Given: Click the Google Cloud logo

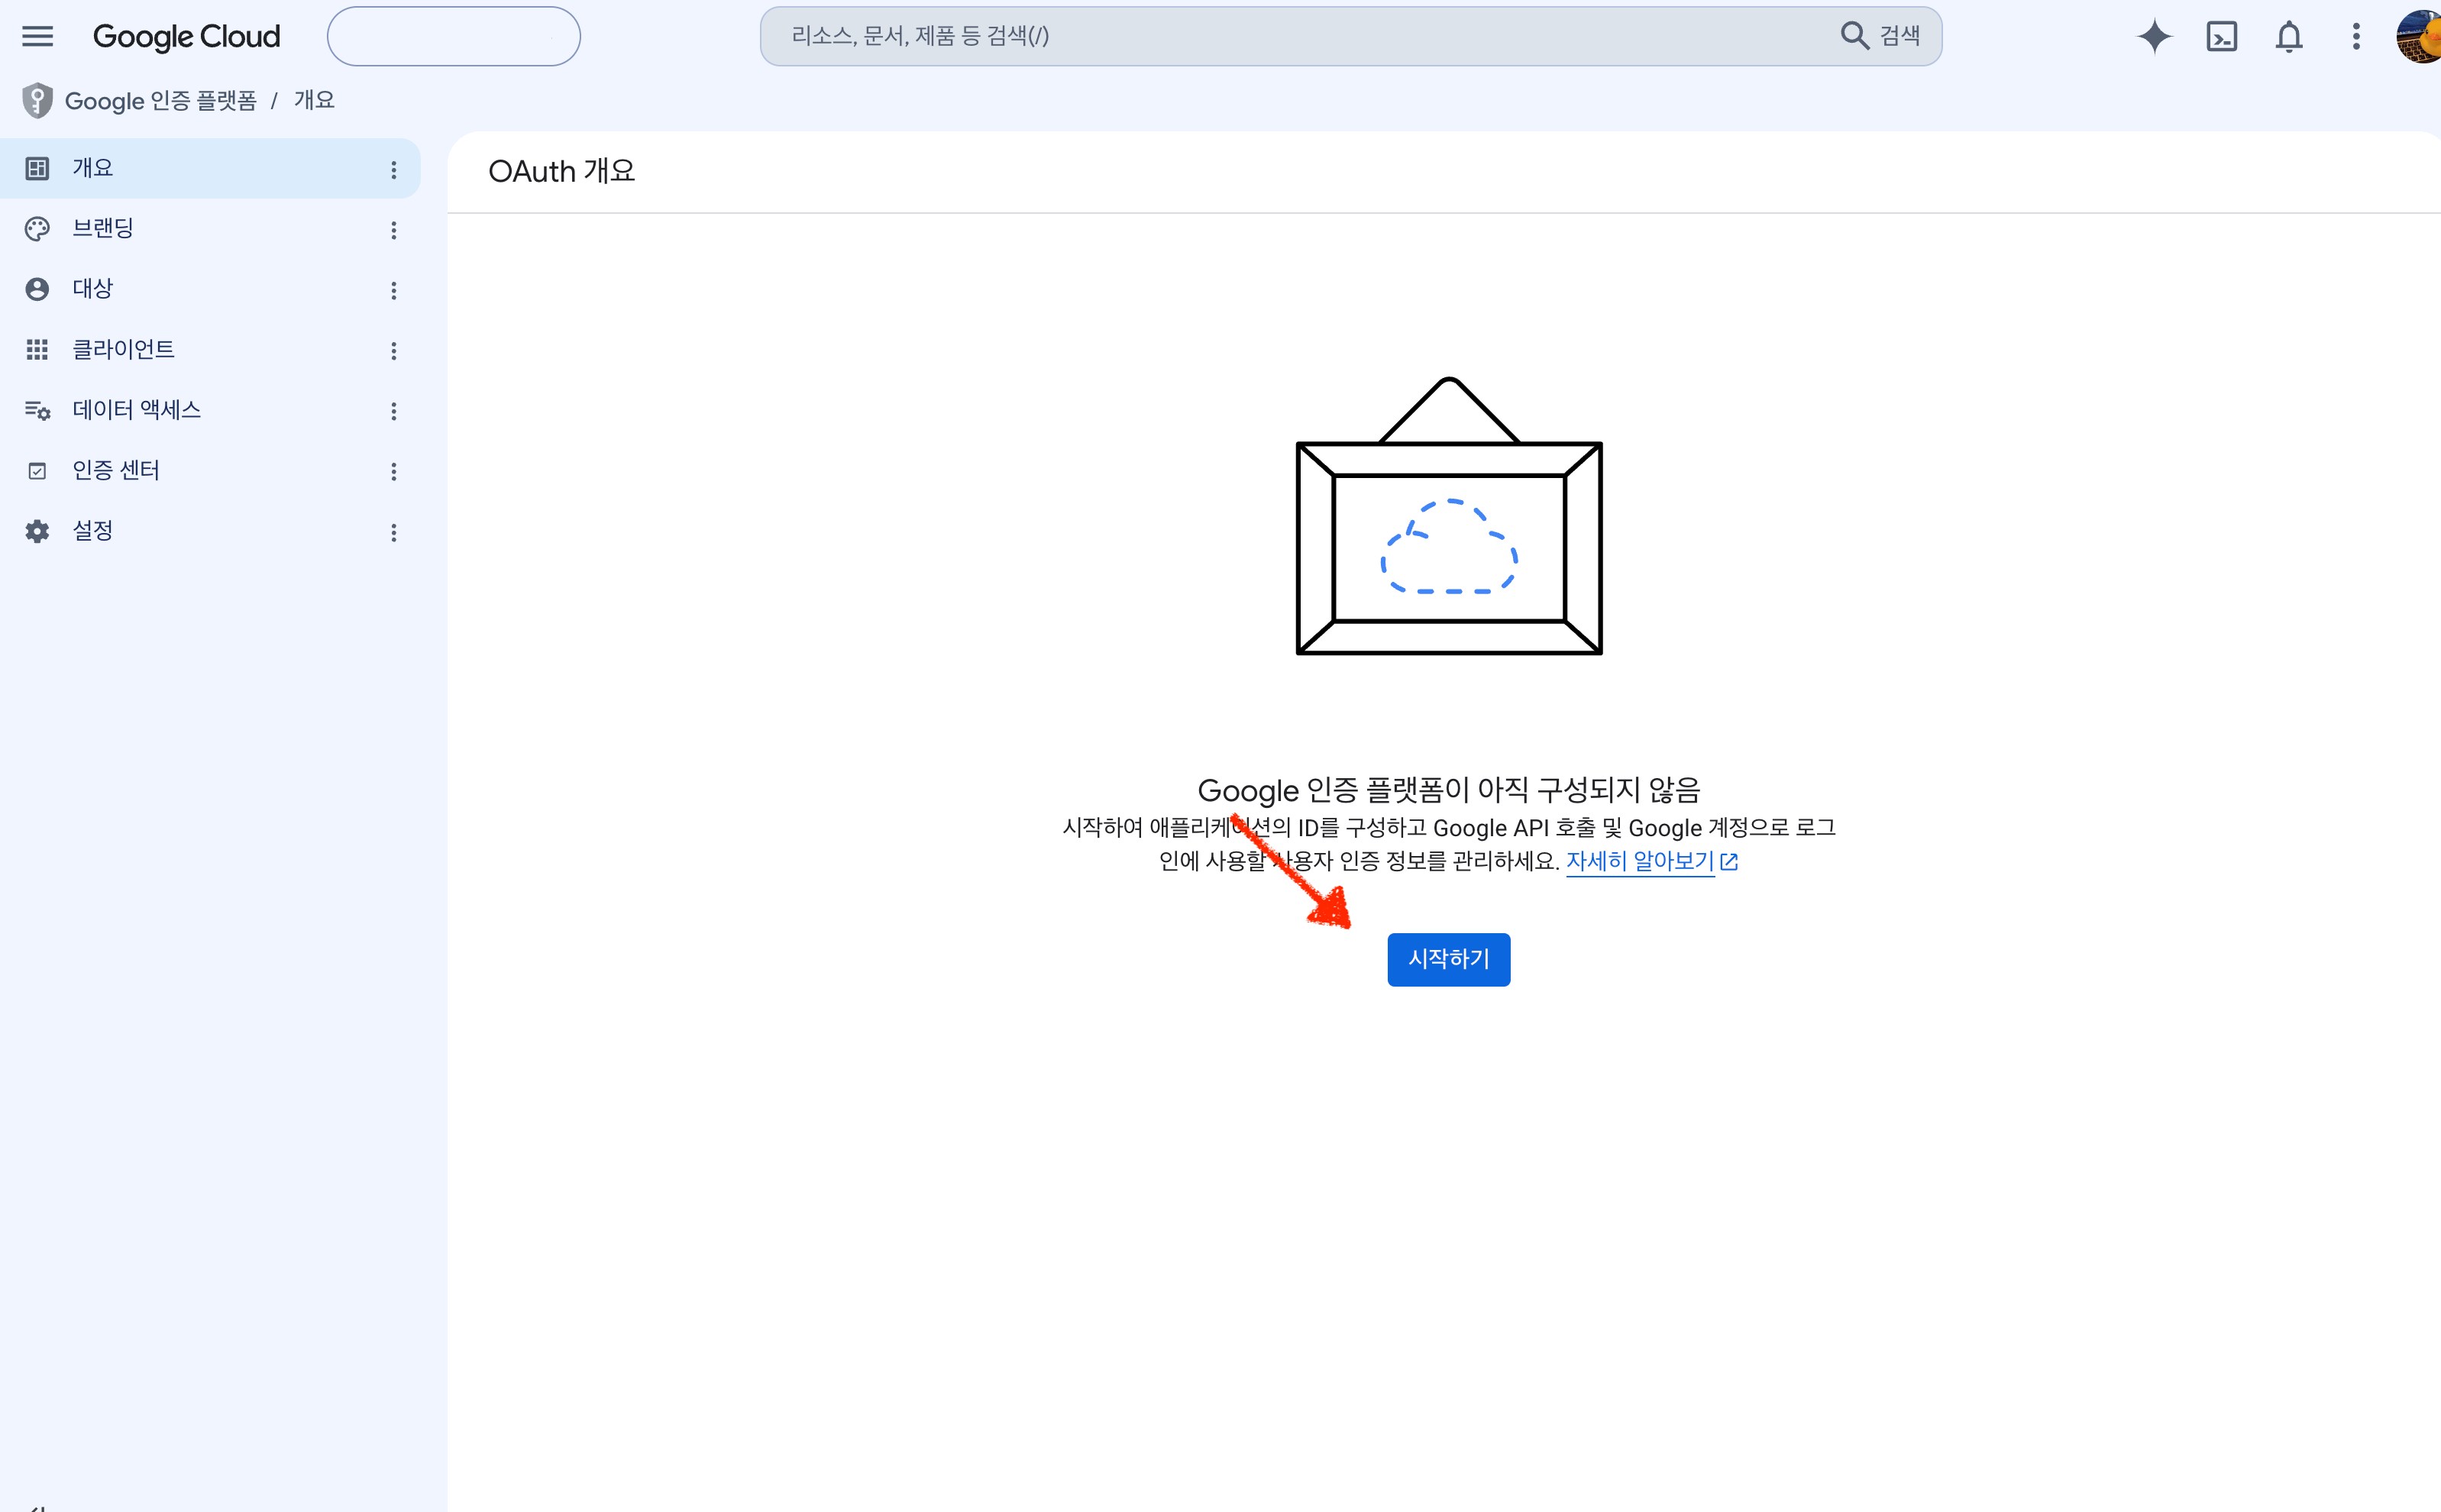Looking at the screenshot, I should tap(186, 37).
